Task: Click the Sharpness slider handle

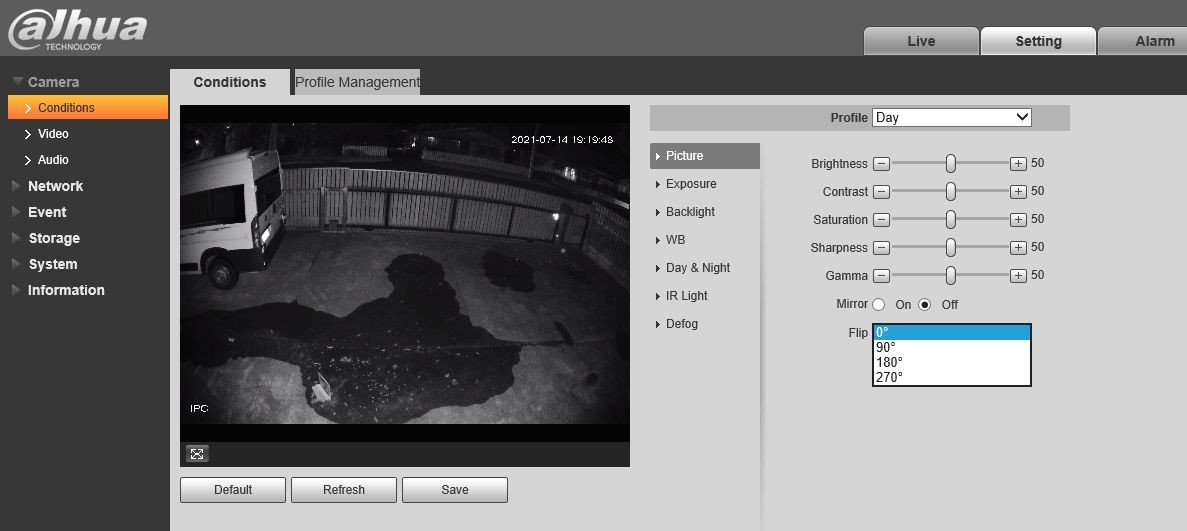Action: pos(951,247)
